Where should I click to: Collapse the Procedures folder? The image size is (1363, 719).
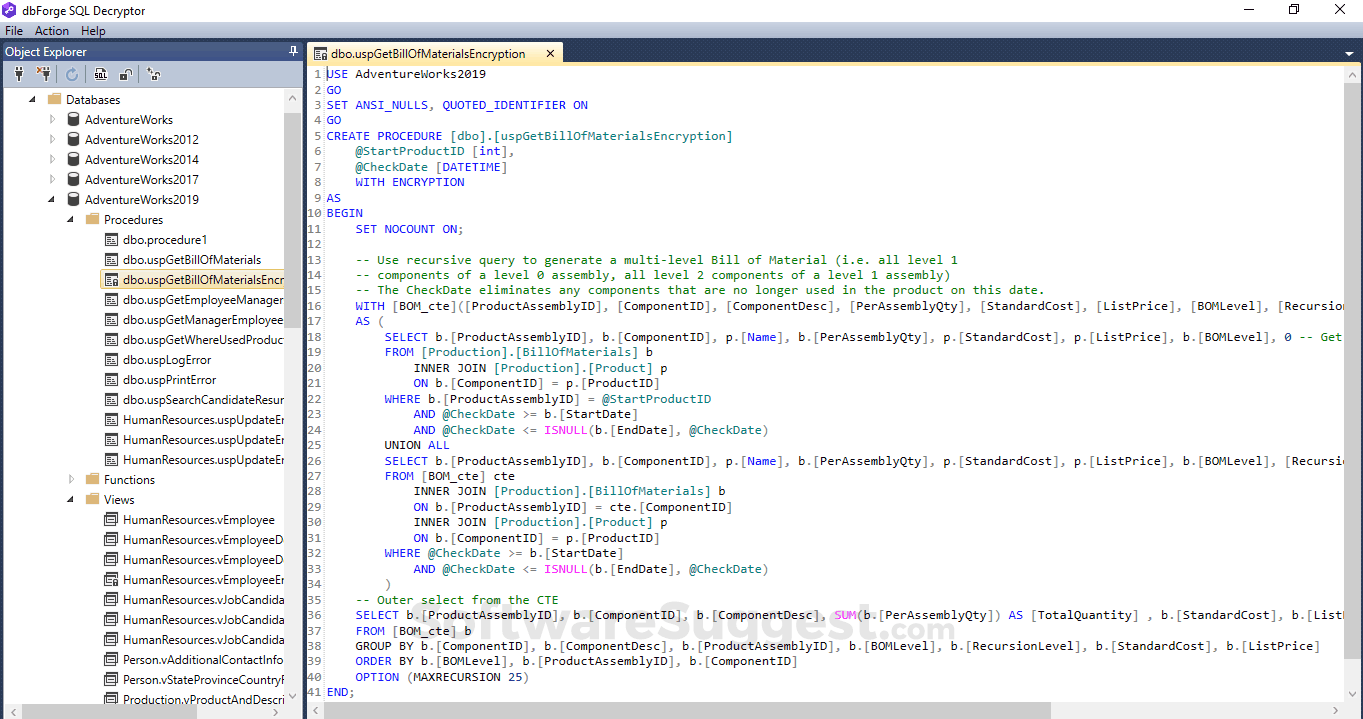click(71, 219)
